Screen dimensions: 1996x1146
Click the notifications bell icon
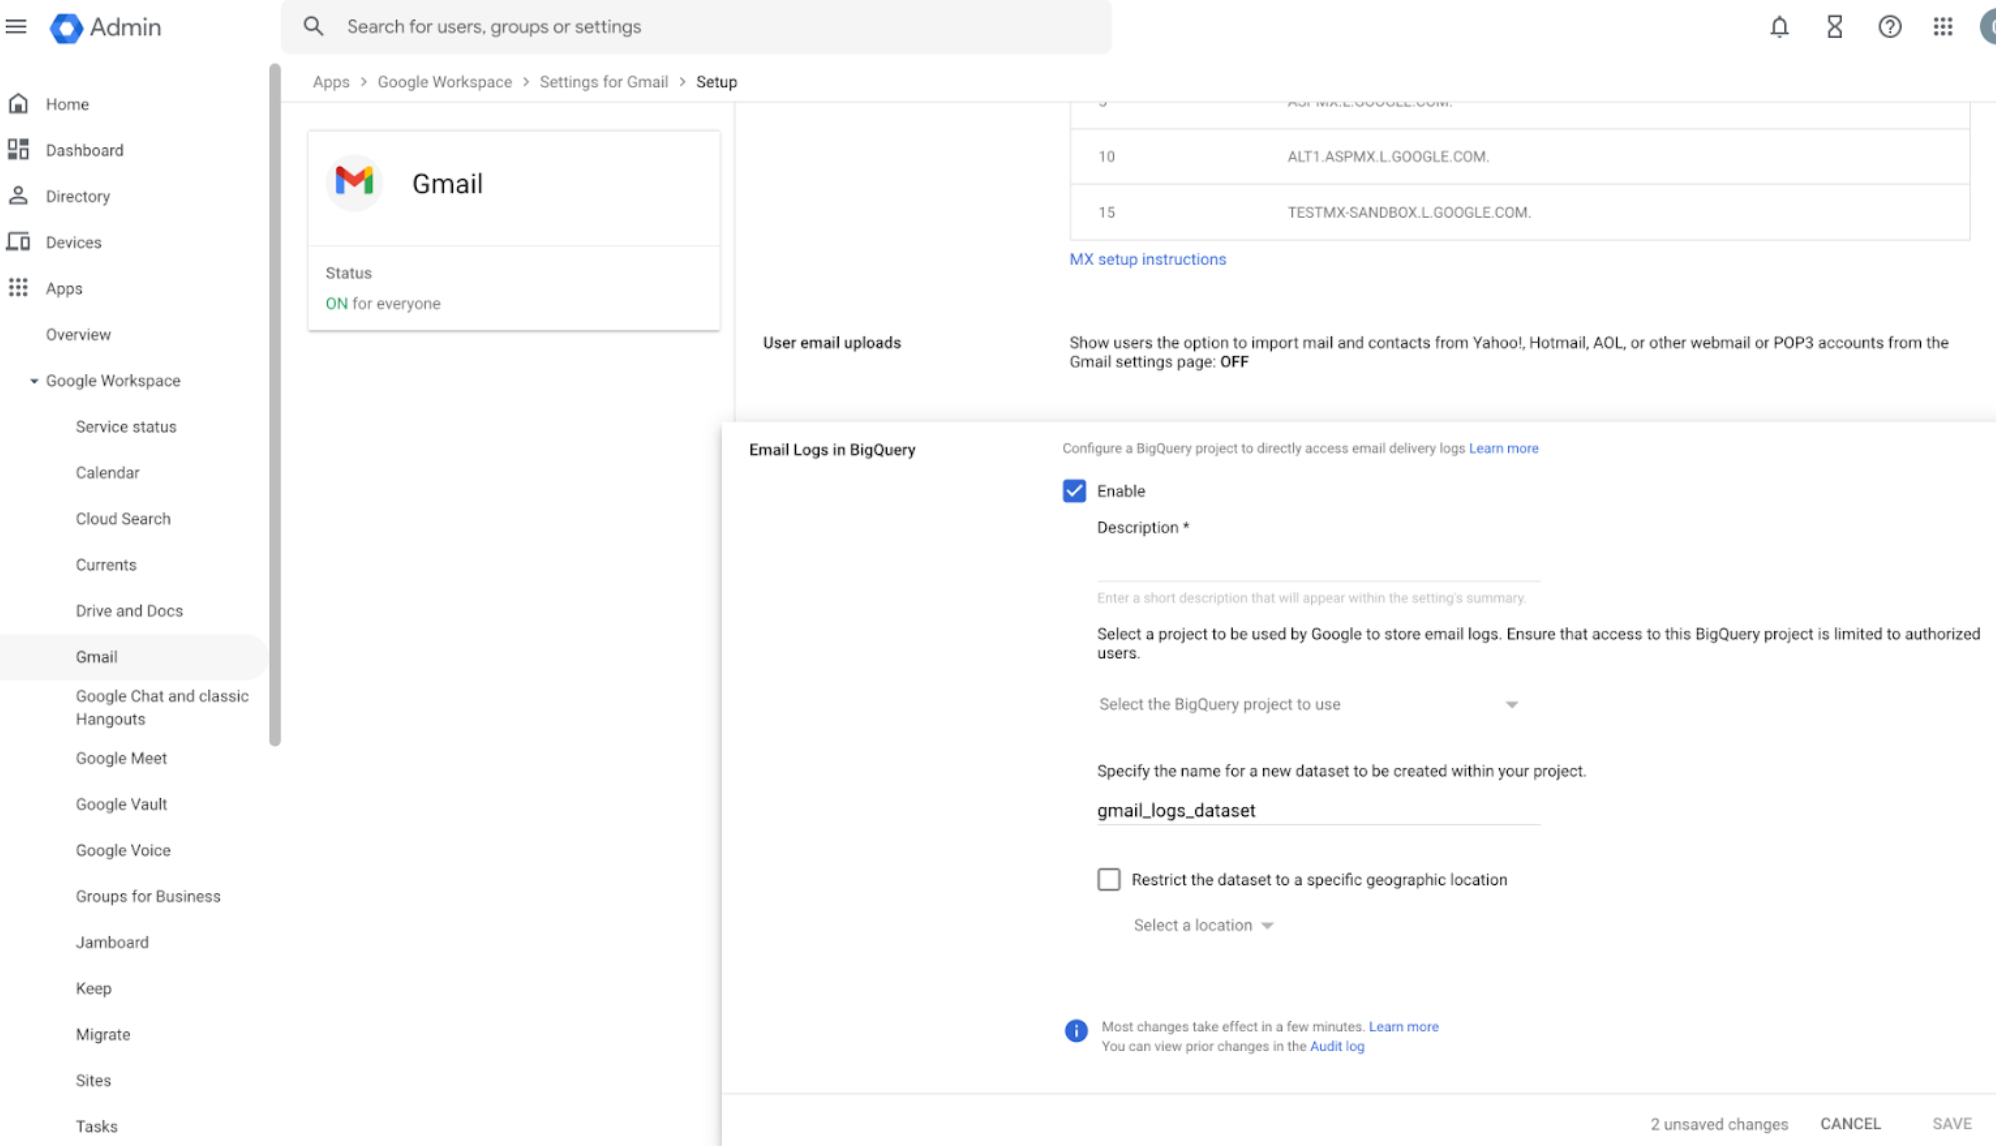tap(1779, 27)
